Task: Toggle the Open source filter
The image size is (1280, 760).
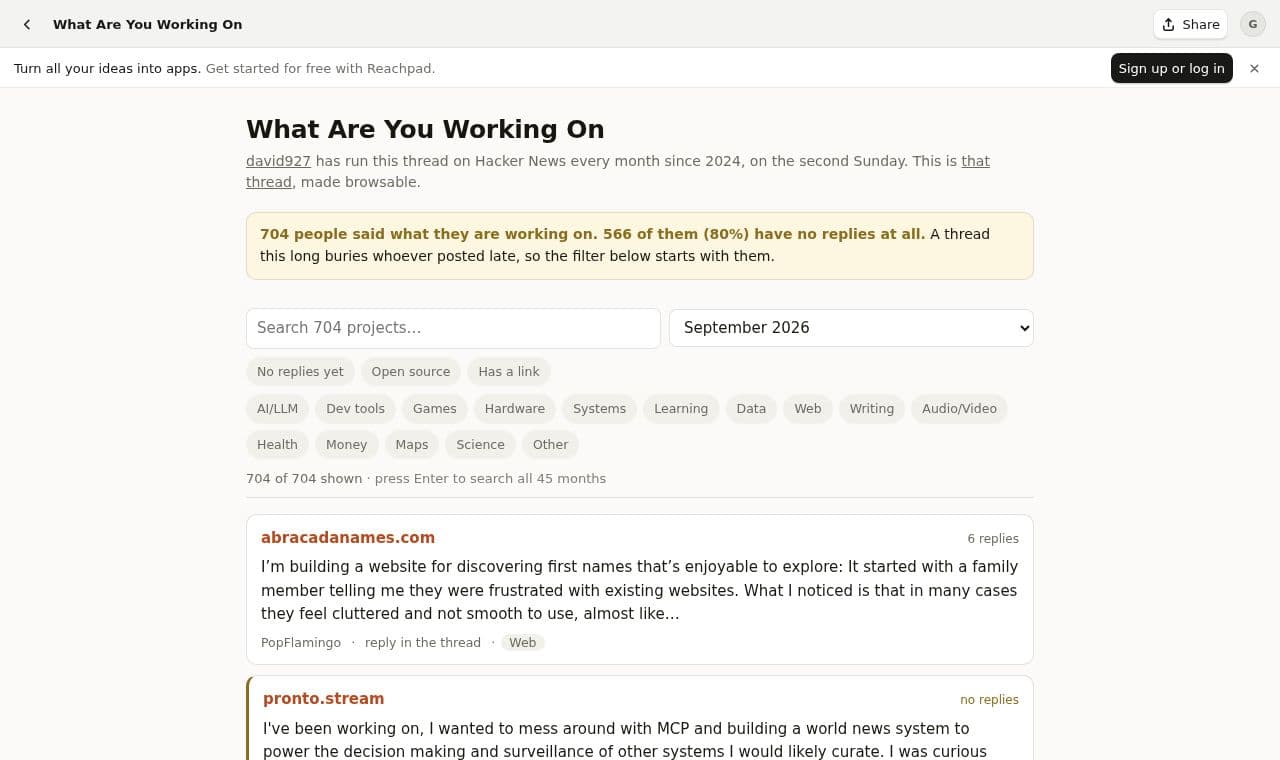Action: tap(411, 372)
